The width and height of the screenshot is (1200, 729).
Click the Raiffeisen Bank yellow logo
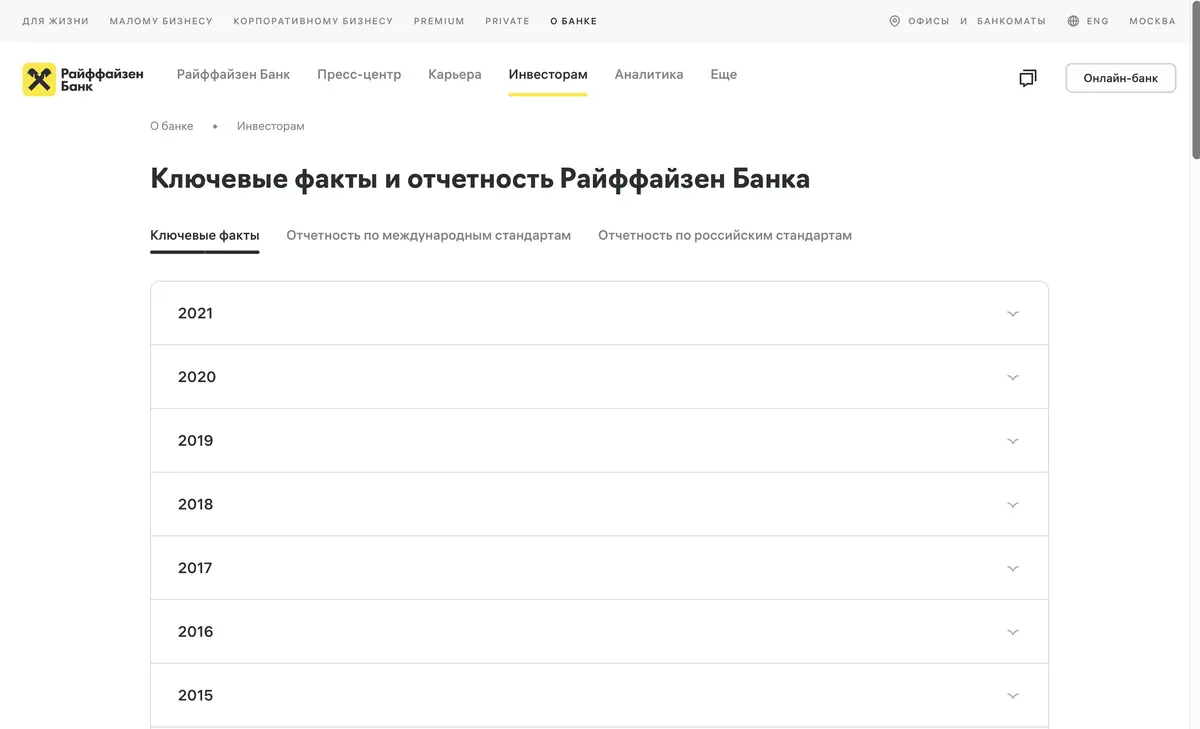(39, 80)
